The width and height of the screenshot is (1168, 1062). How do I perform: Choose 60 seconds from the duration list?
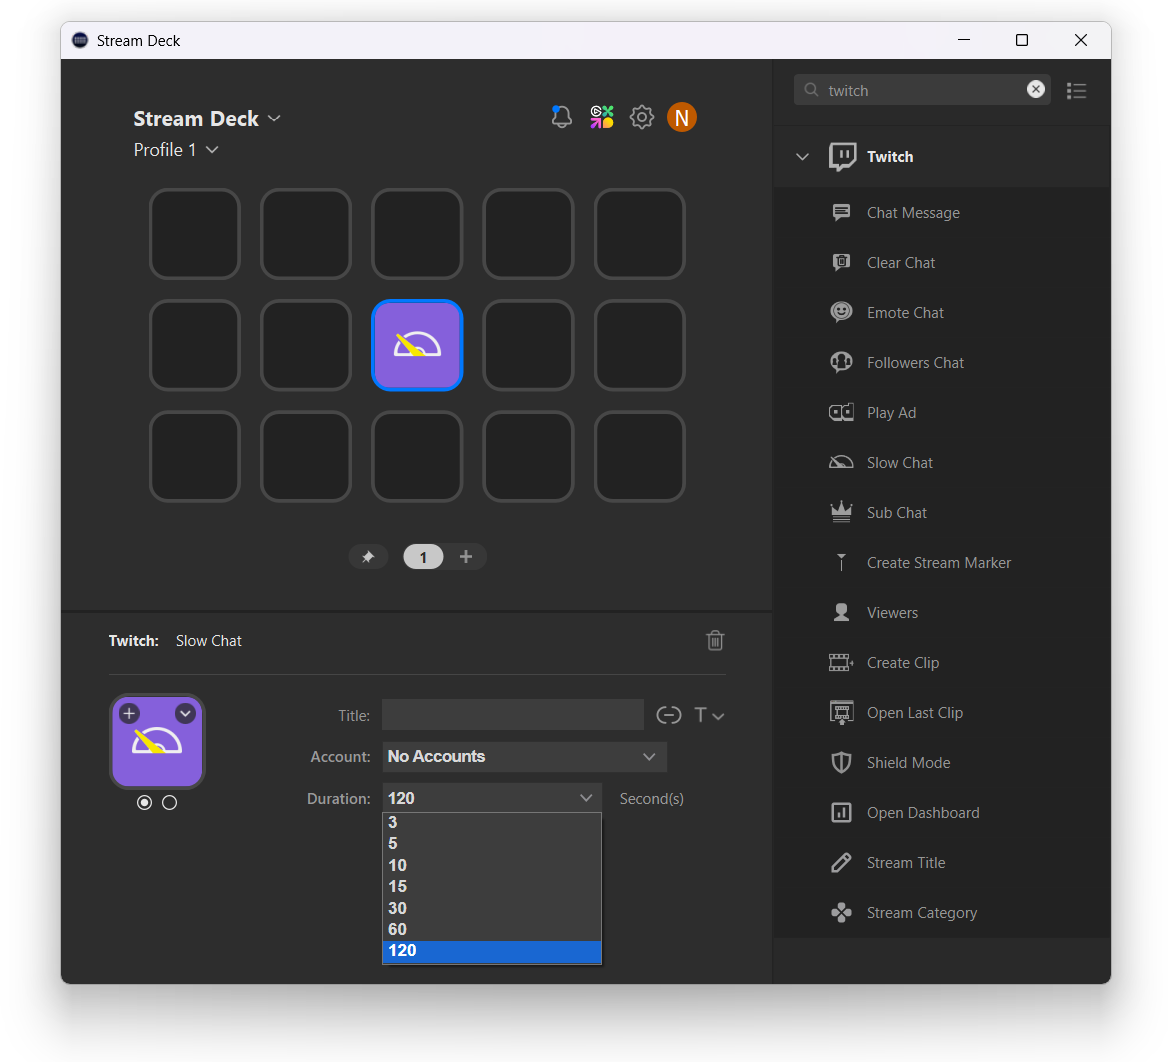(492, 929)
